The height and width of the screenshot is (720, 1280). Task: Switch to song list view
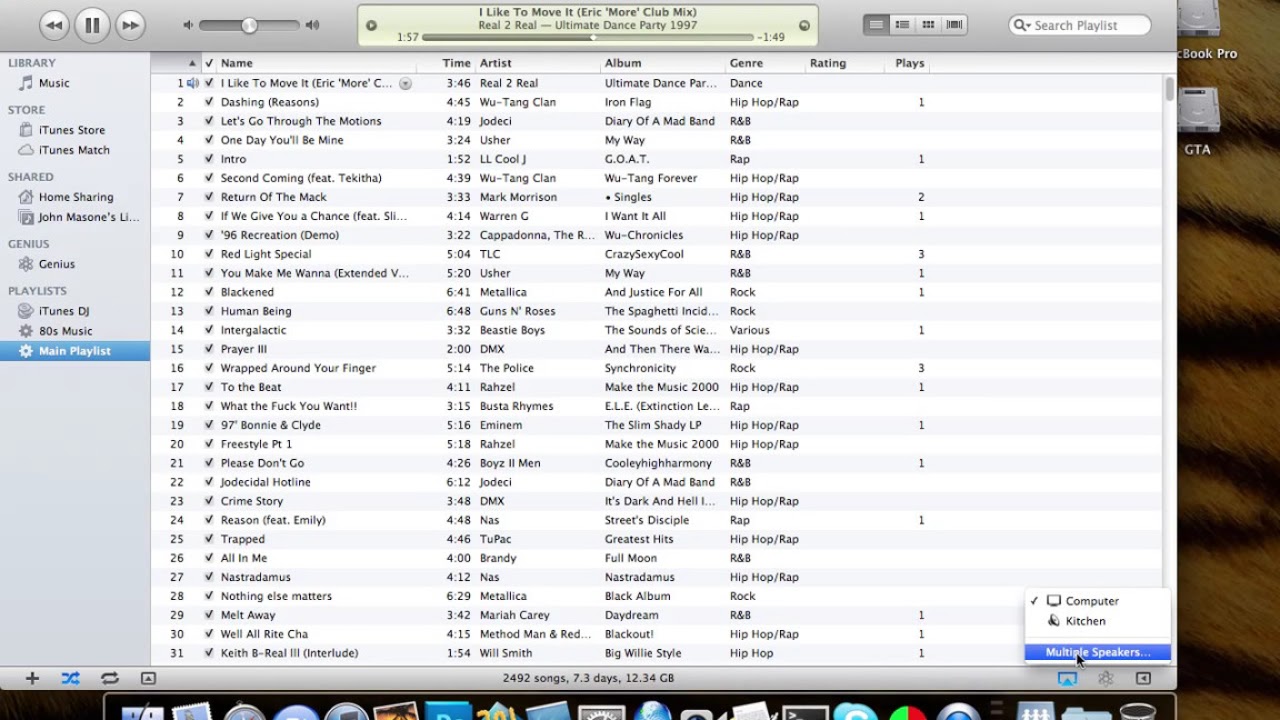[876, 25]
